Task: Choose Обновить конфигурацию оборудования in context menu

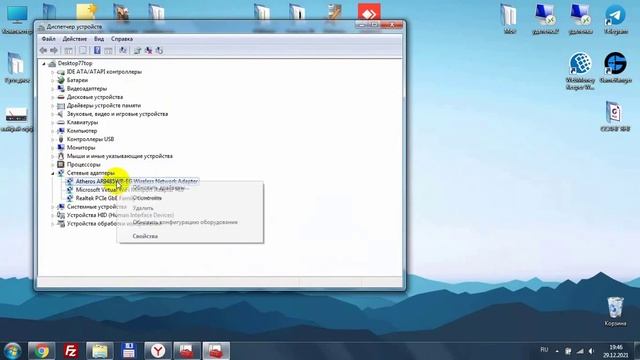Action: tap(190, 222)
